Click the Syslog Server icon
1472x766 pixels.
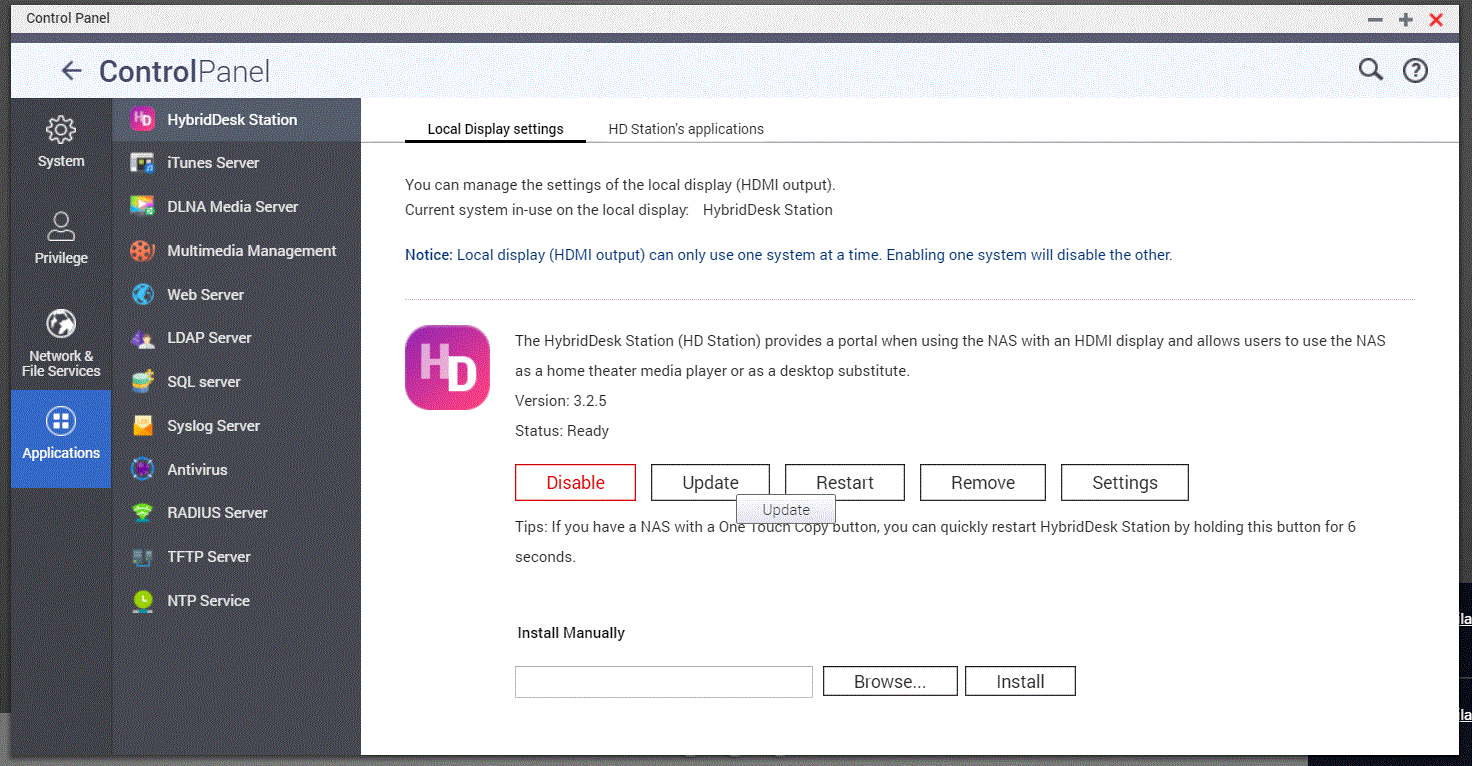[x=143, y=426]
